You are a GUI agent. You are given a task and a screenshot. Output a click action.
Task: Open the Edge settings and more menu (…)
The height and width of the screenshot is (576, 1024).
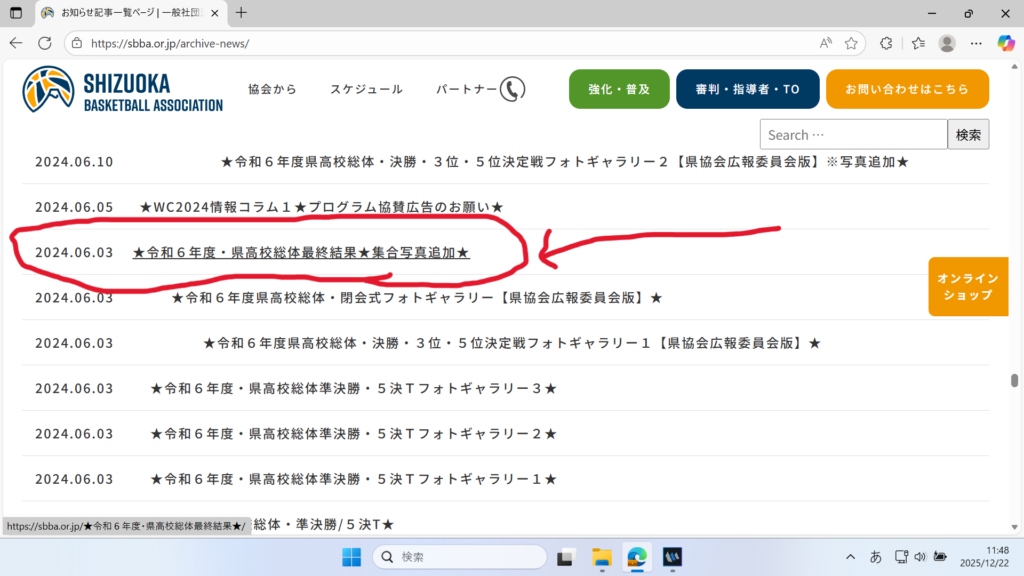[976, 43]
